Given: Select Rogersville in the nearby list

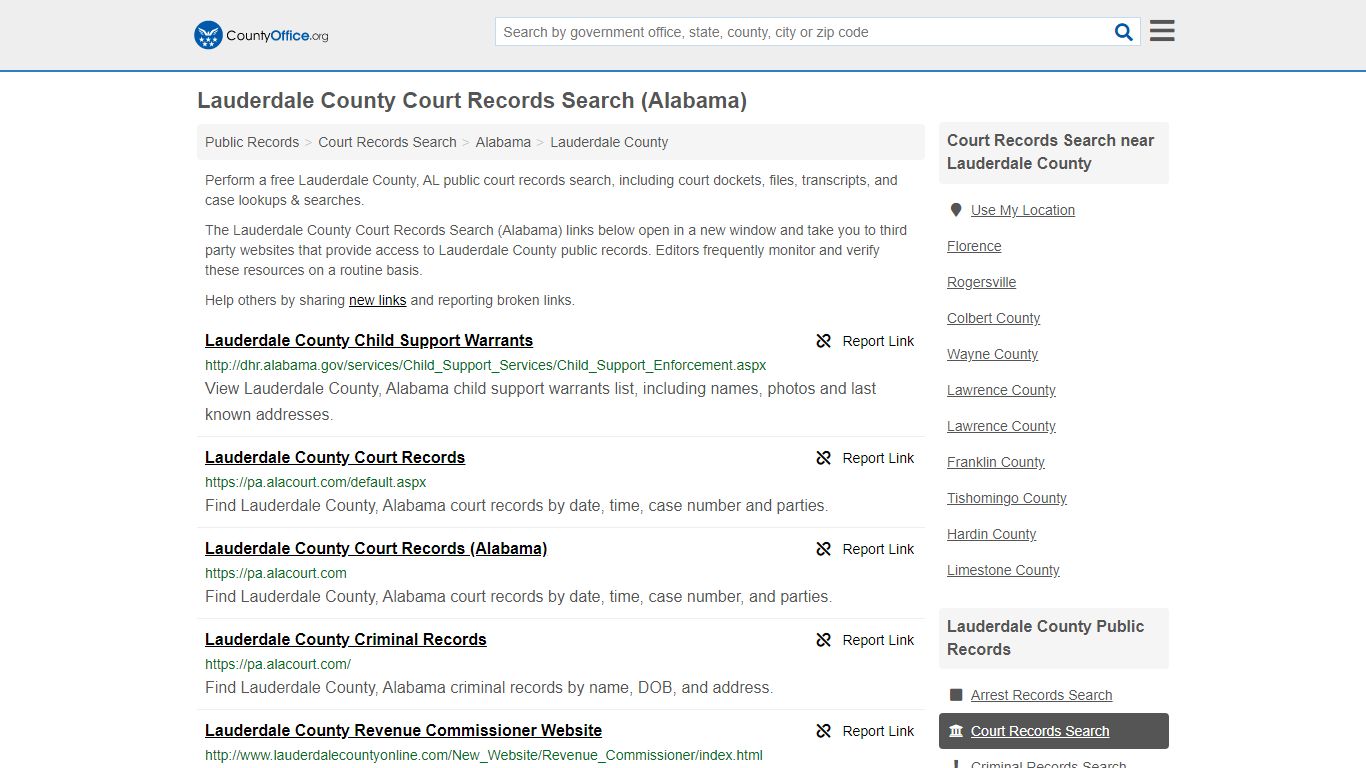Looking at the screenshot, I should [x=981, y=282].
